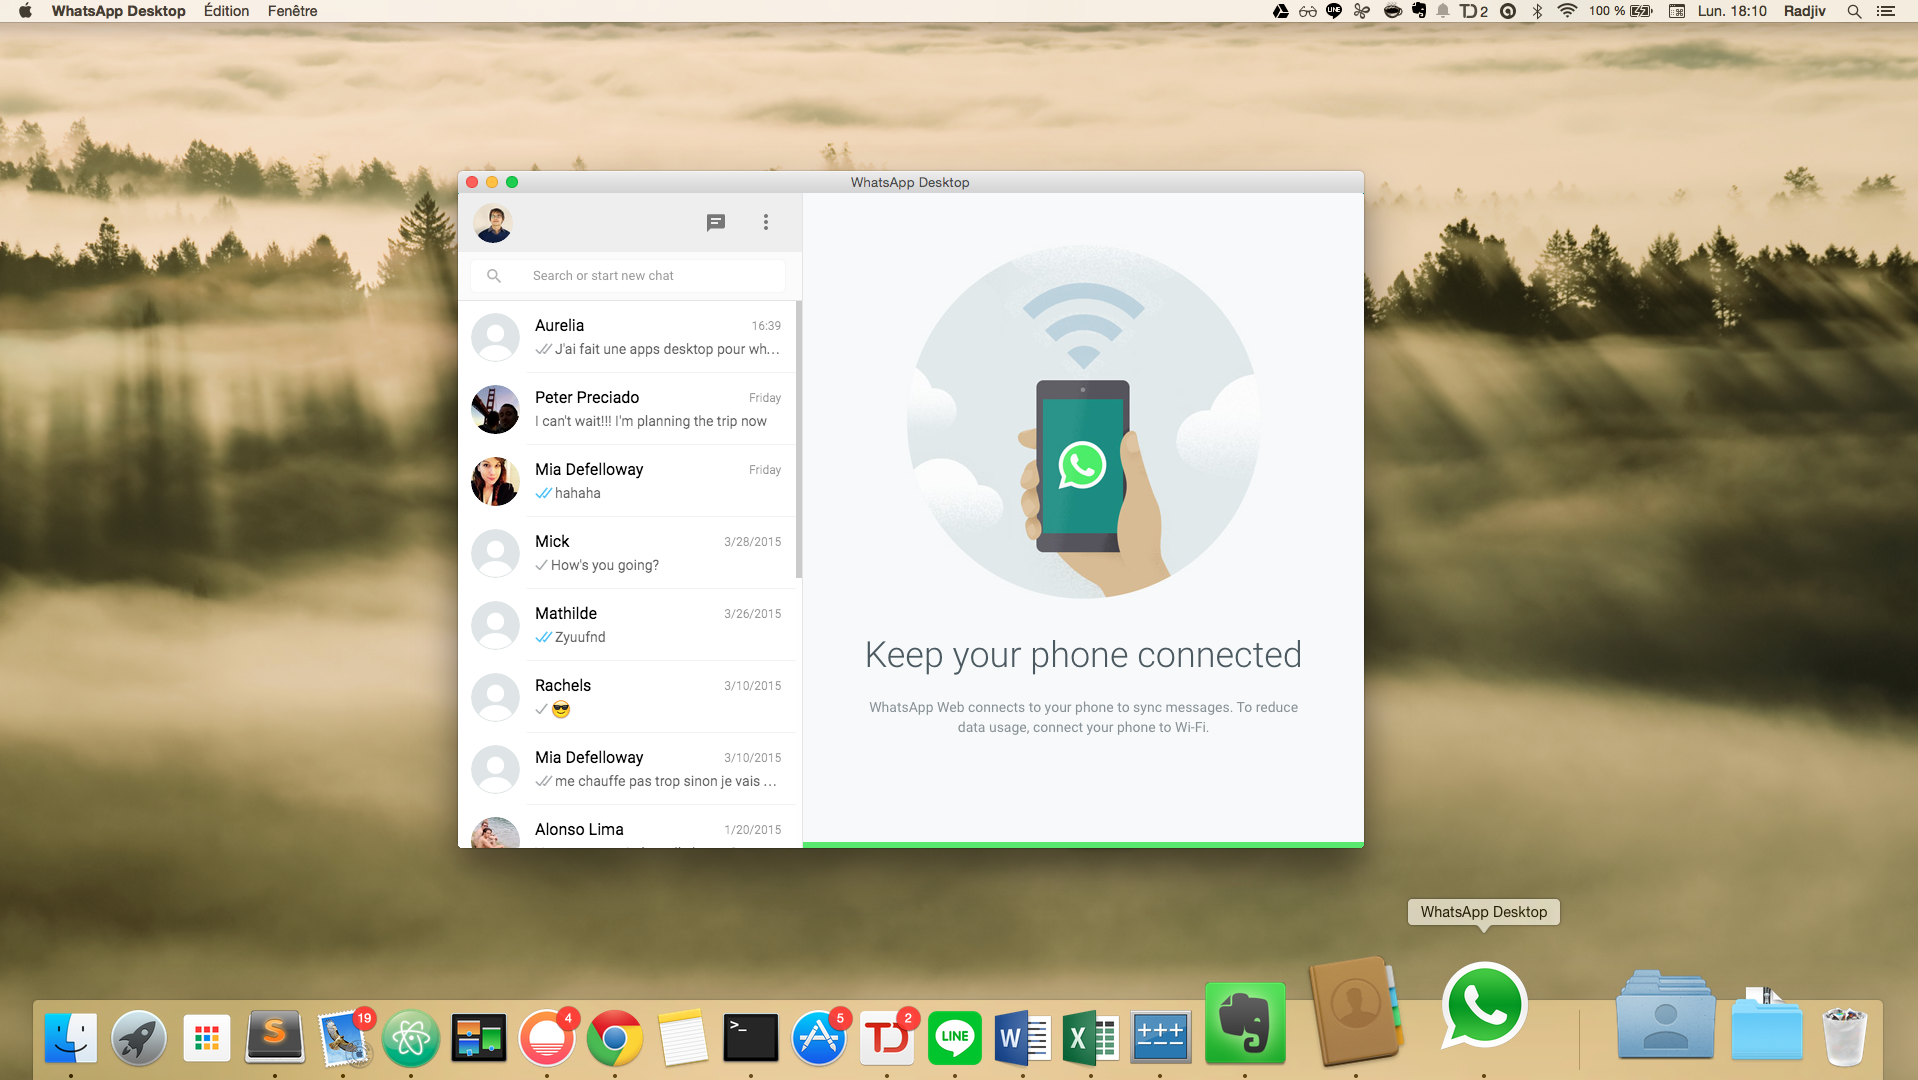Open the three-dot options menu in WhatsApp

765,222
